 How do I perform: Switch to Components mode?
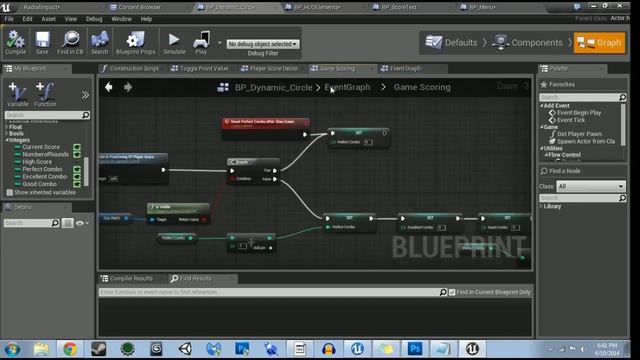pos(527,42)
